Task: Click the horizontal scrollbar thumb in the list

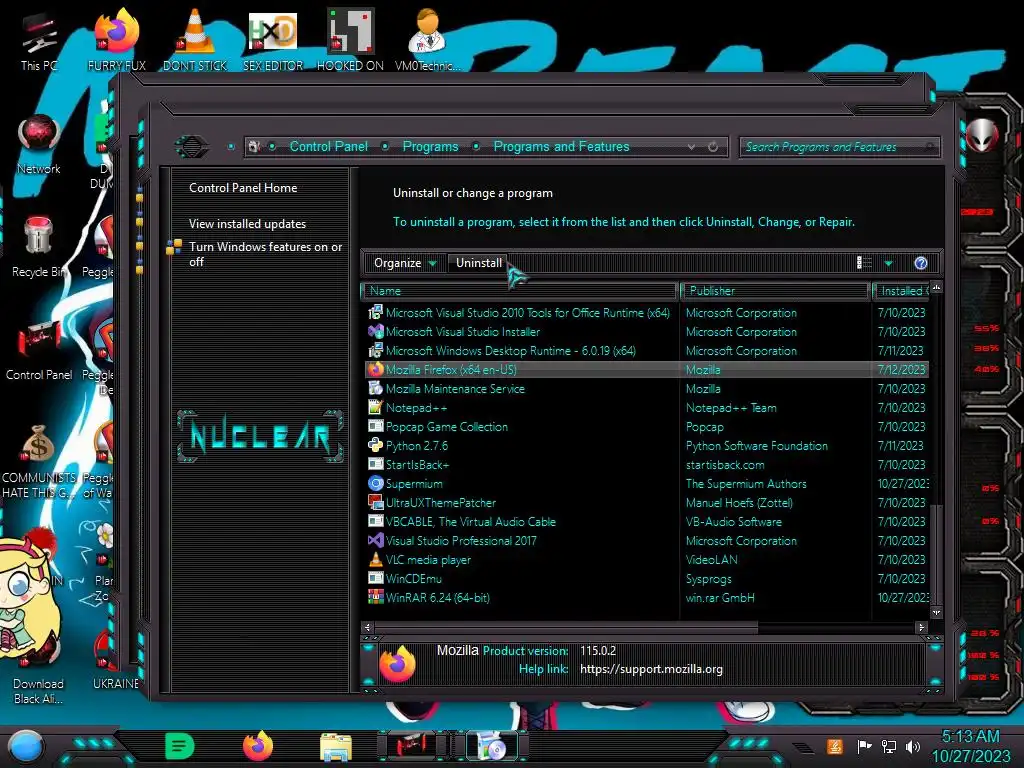Action: click(x=566, y=627)
